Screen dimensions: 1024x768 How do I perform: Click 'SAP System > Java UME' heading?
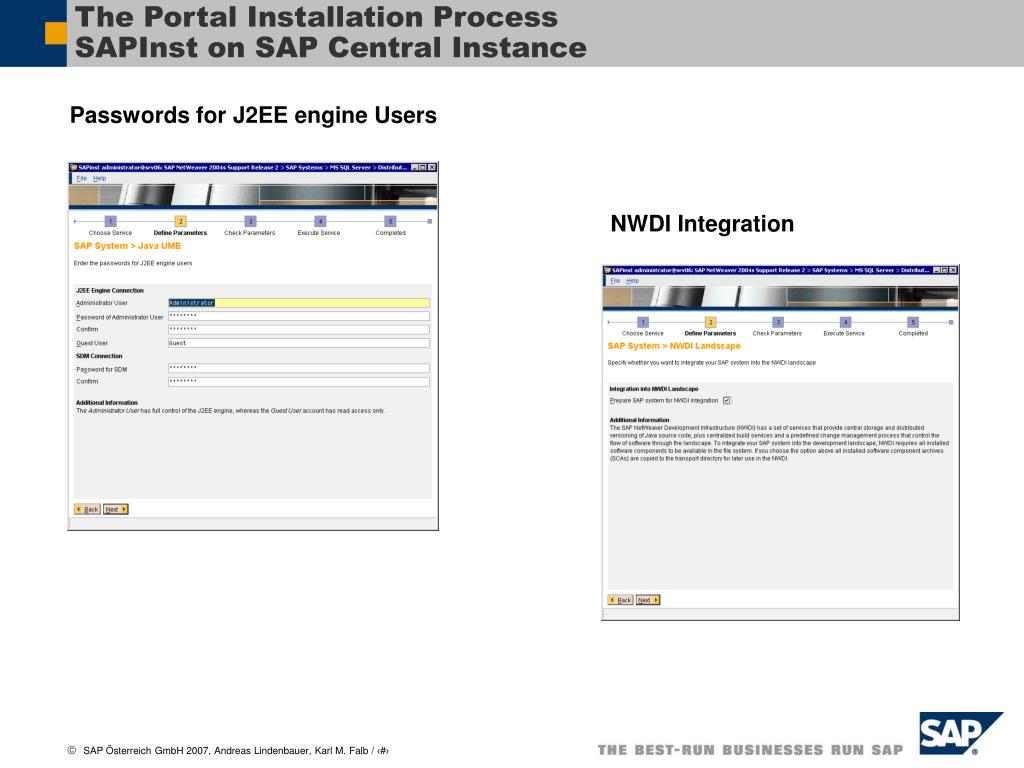[x=127, y=246]
